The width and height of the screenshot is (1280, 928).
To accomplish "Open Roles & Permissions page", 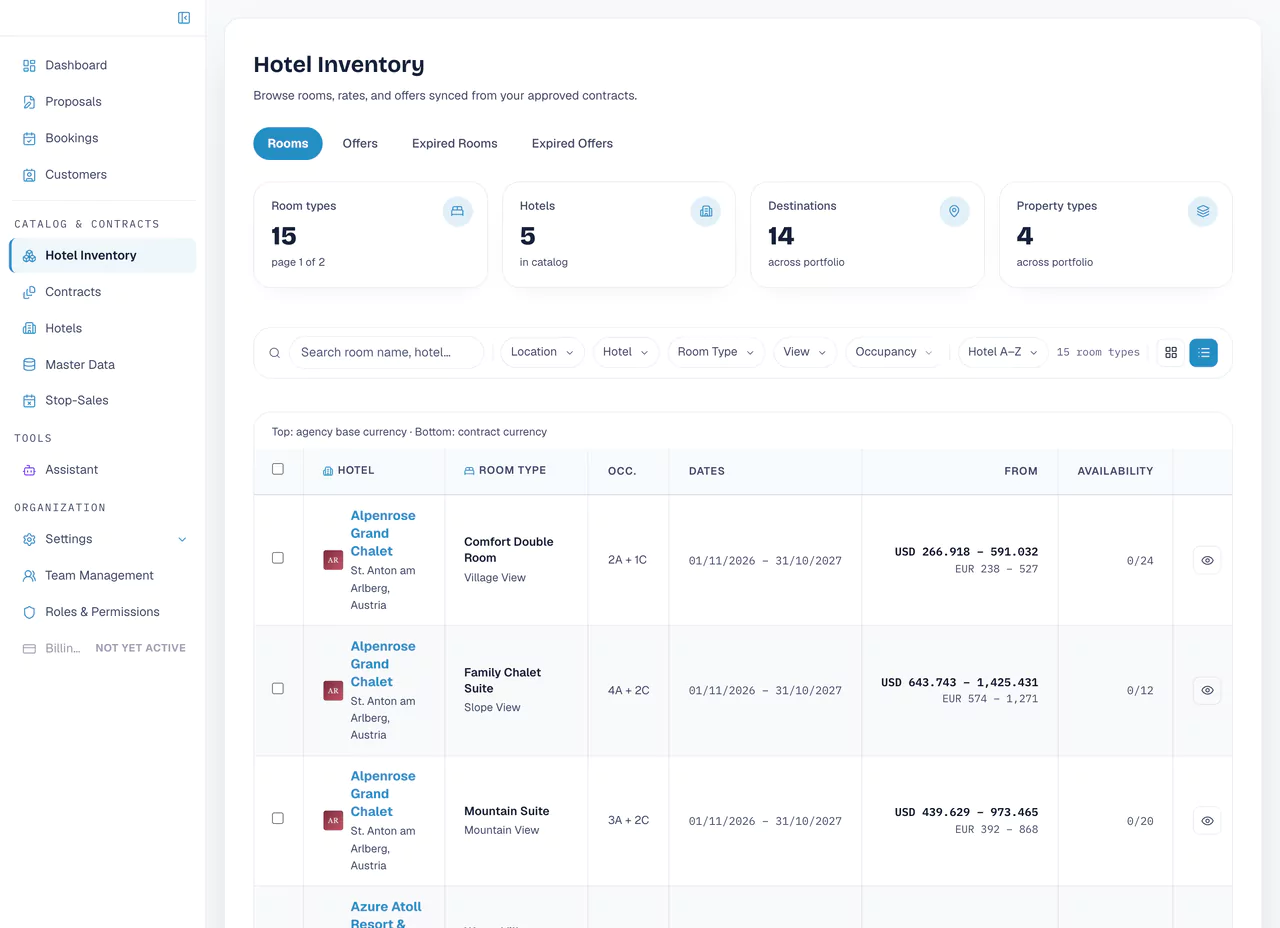I will pos(102,612).
